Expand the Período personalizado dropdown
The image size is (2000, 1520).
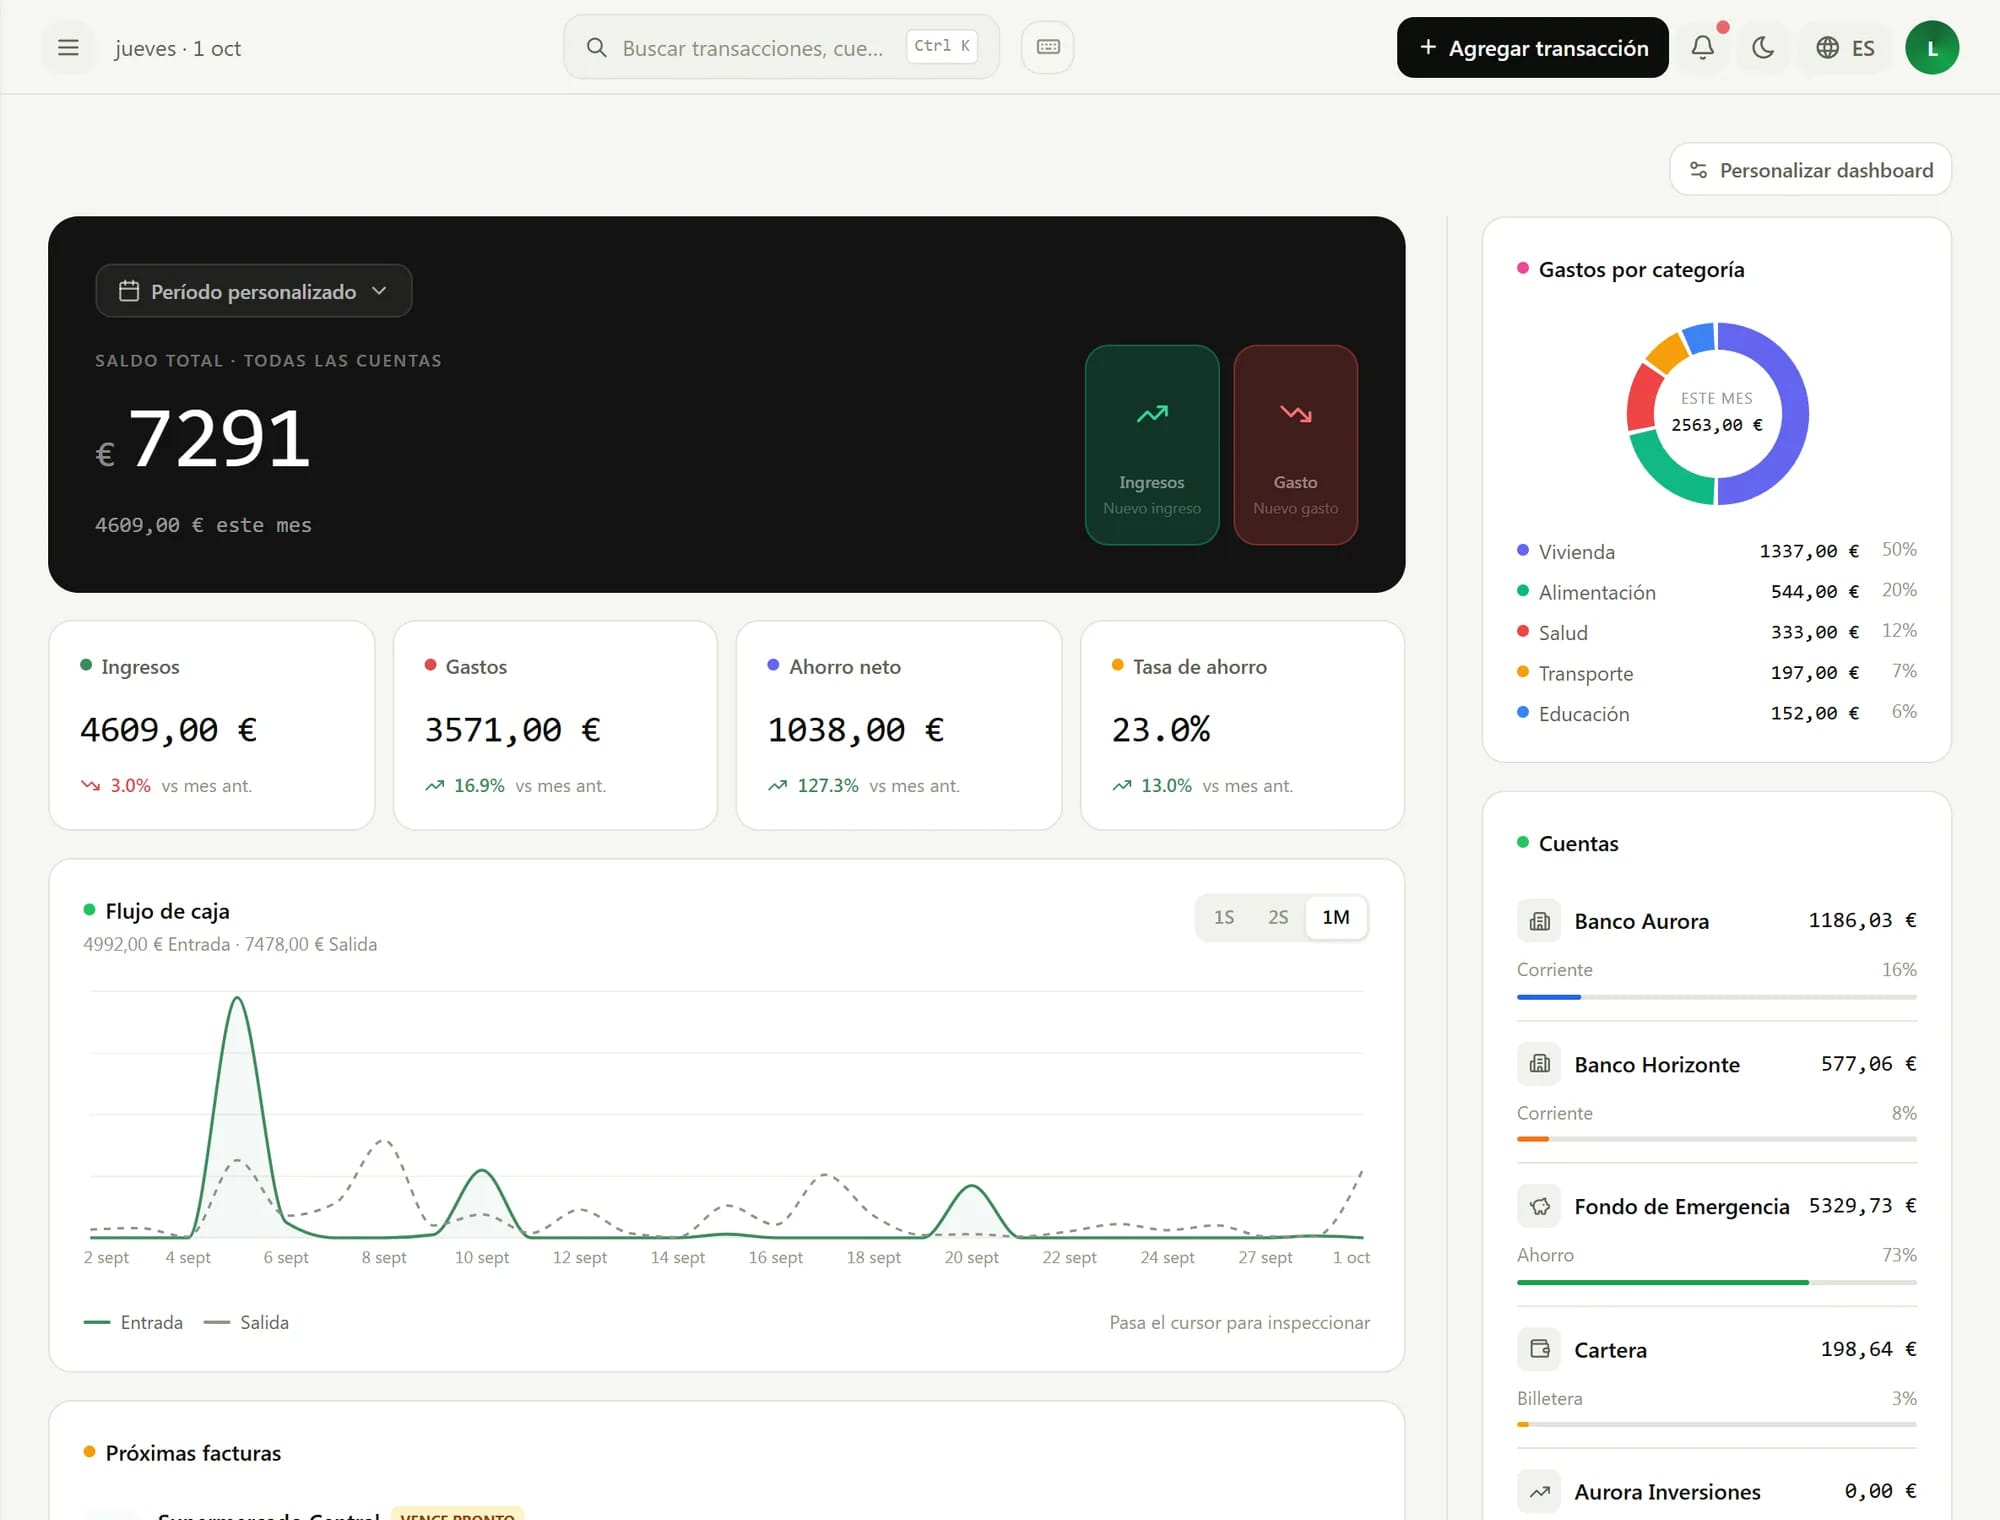254,291
